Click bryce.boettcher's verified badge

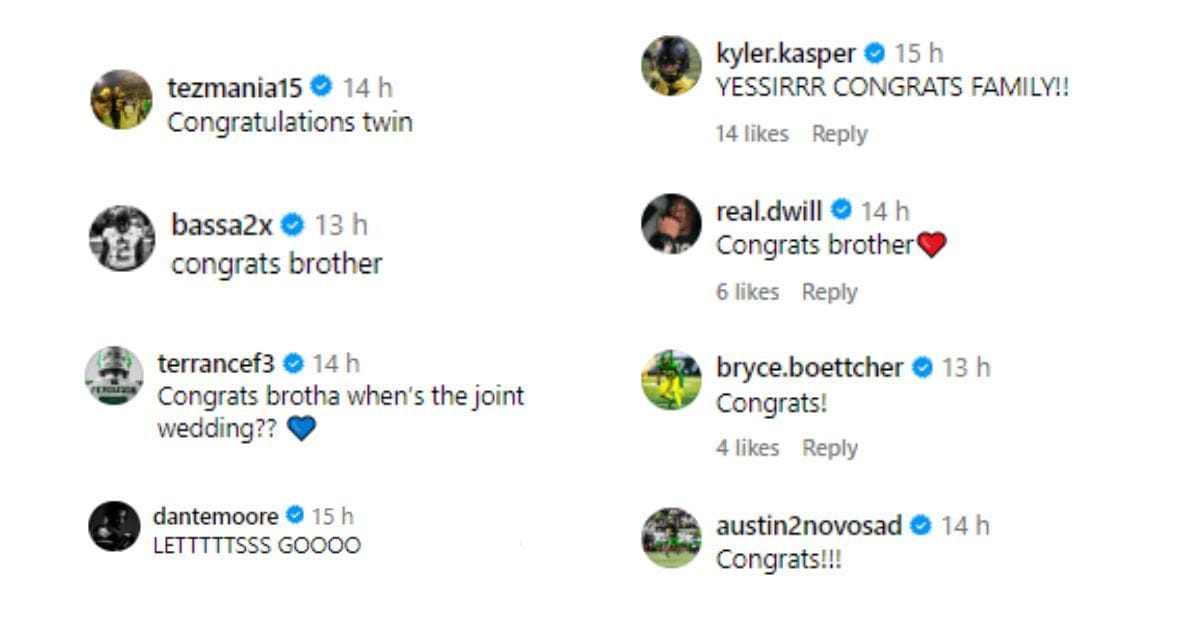[921, 368]
